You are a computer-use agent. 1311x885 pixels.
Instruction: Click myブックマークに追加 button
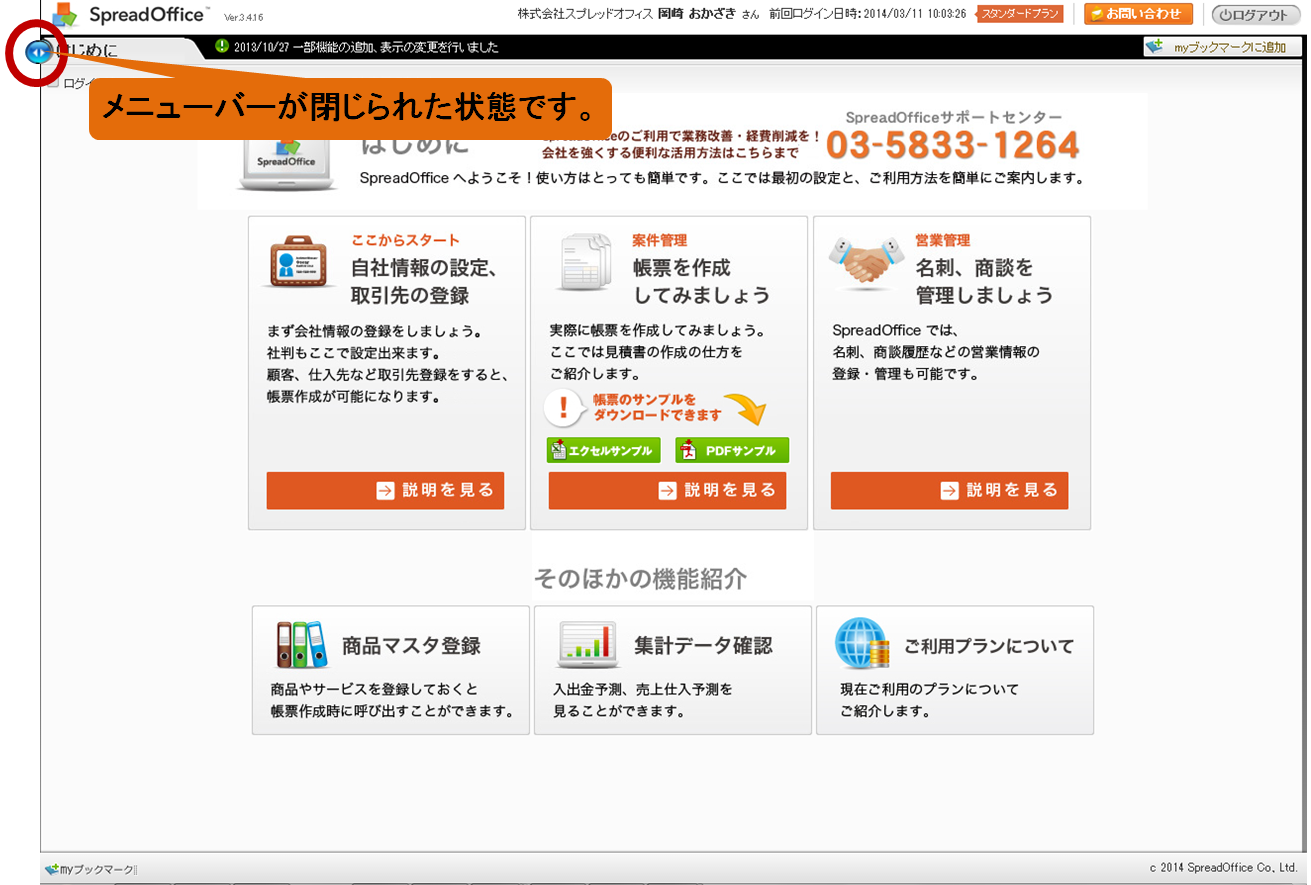[x=1221, y=47]
